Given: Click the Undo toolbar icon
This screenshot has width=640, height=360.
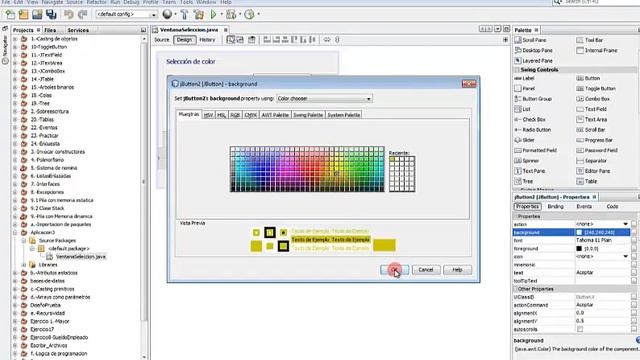Looking at the screenshot, I should [69, 15].
